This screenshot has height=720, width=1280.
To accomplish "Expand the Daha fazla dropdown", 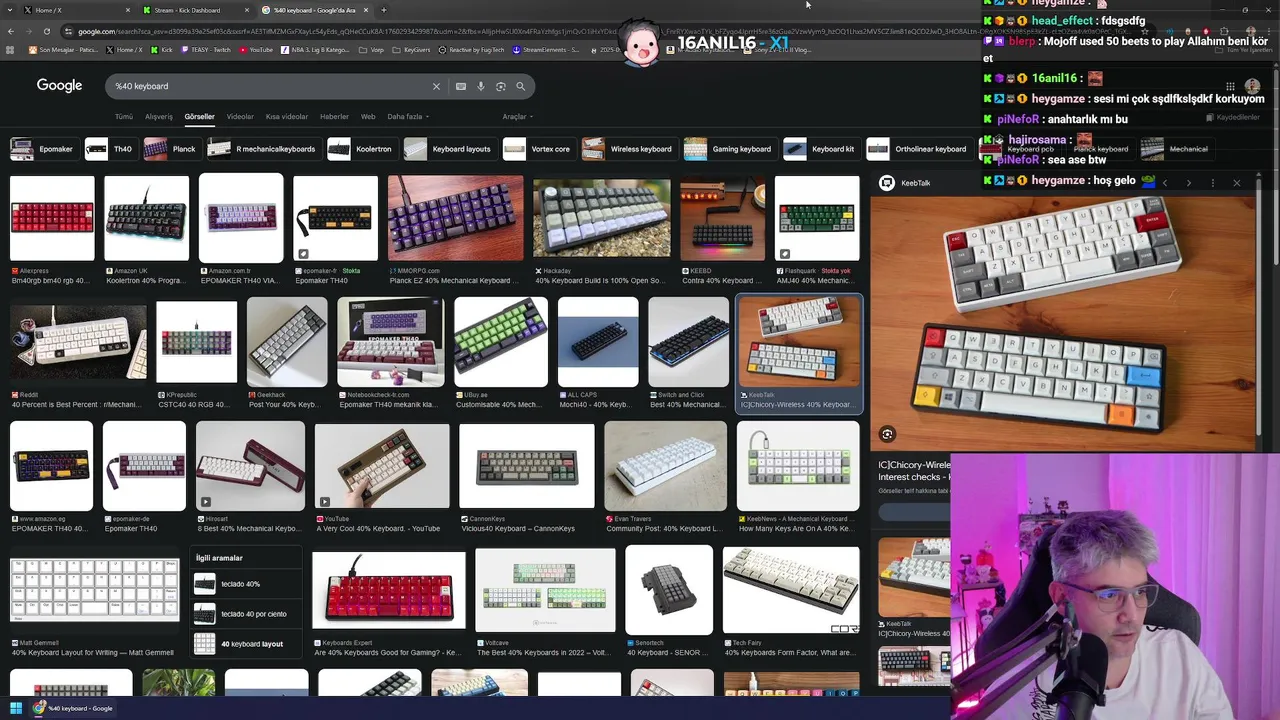I will coord(408,117).
